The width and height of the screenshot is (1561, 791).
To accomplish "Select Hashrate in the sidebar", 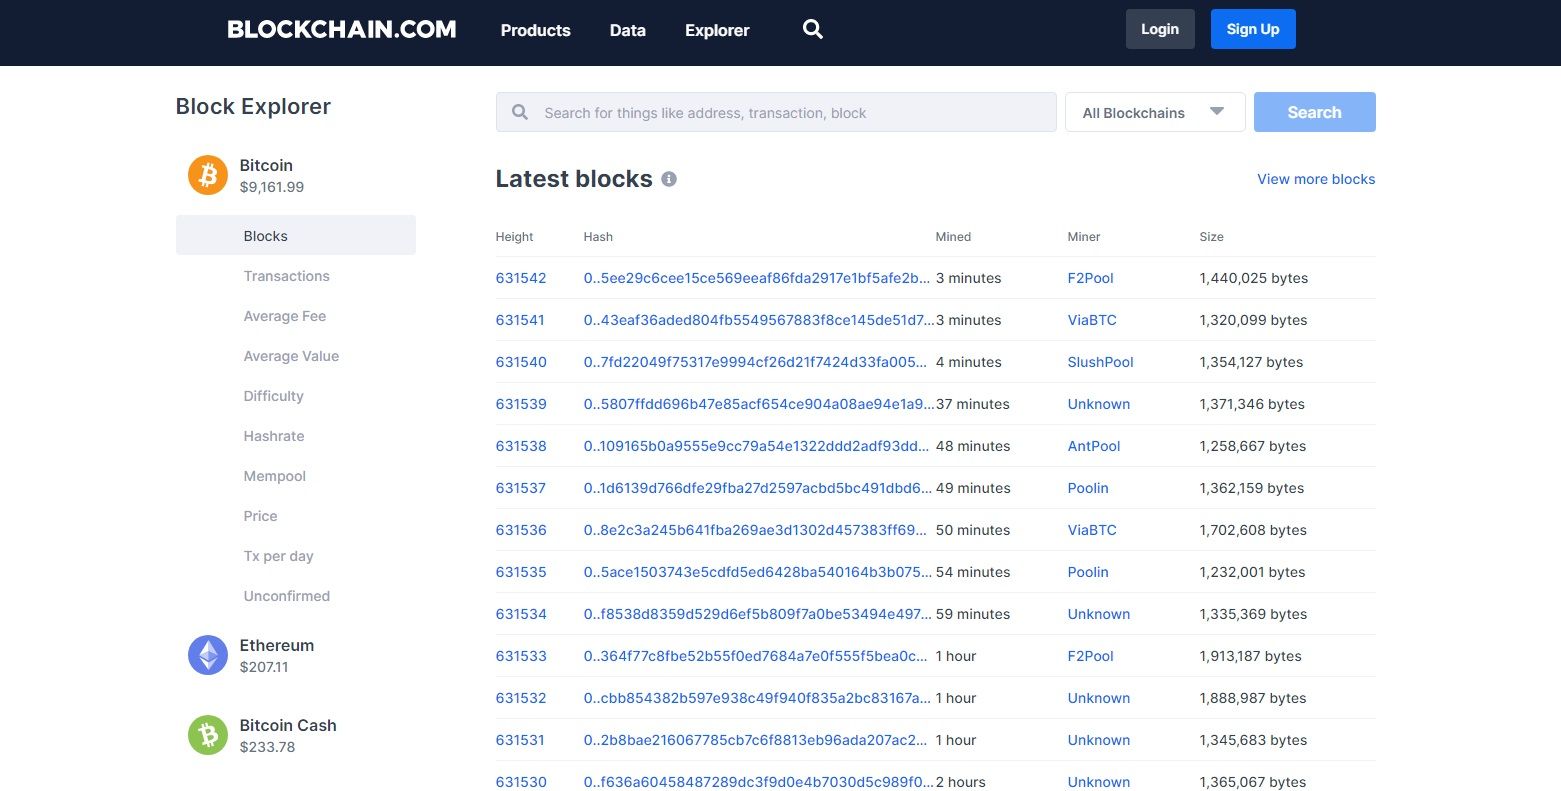I will click(274, 436).
